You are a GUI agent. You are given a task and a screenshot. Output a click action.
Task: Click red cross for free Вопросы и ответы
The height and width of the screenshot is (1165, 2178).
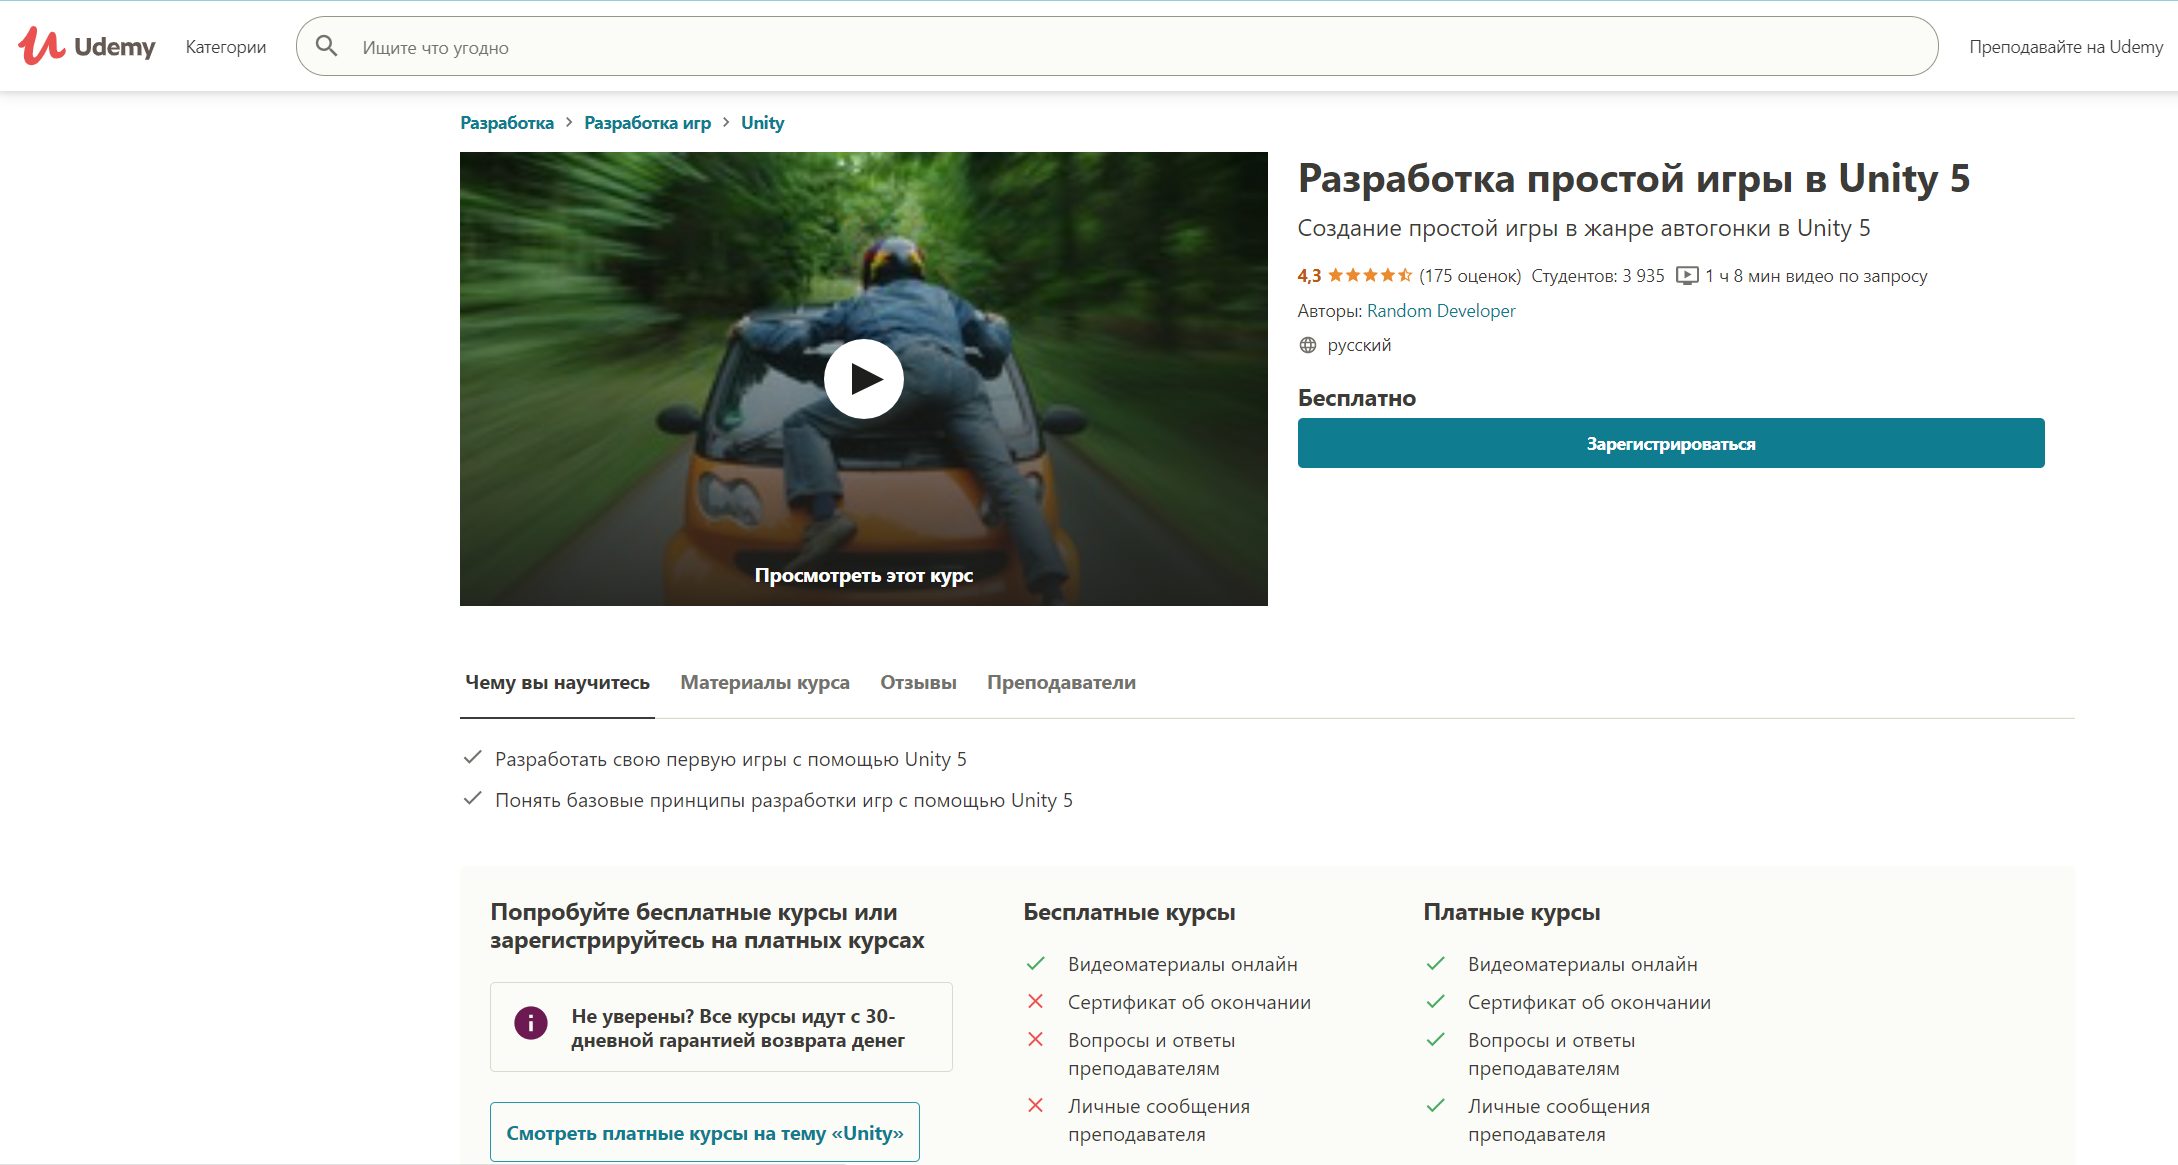1035,1039
